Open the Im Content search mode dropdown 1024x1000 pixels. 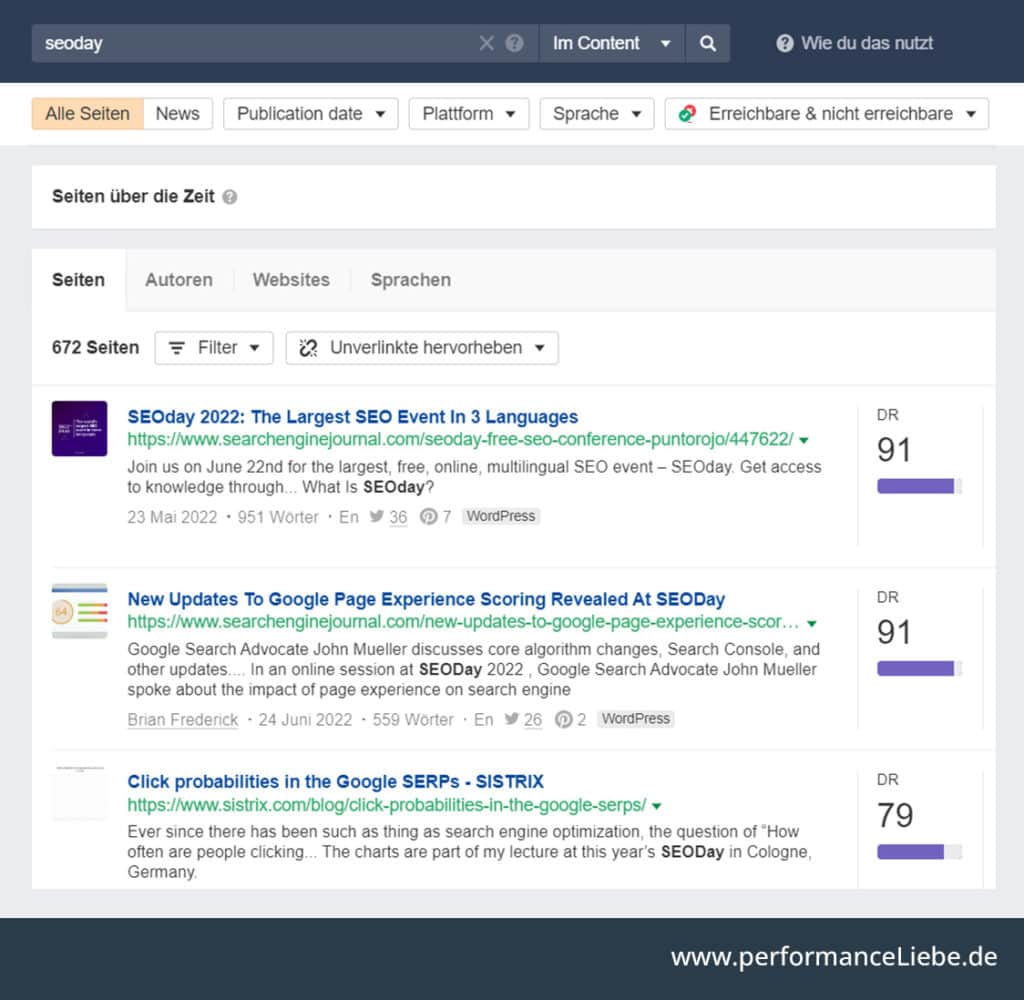click(611, 43)
